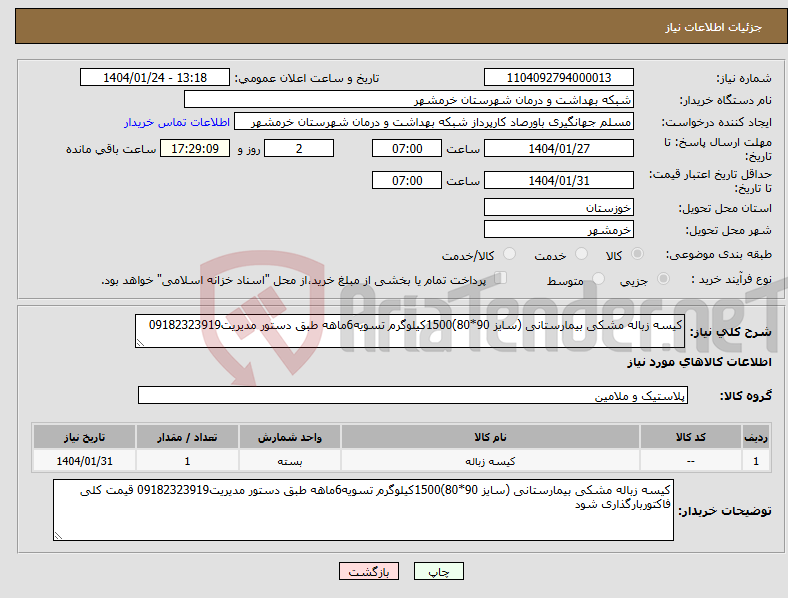The image size is (788, 598).
Task: Click the ردیف column header
Action: point(756,437)
